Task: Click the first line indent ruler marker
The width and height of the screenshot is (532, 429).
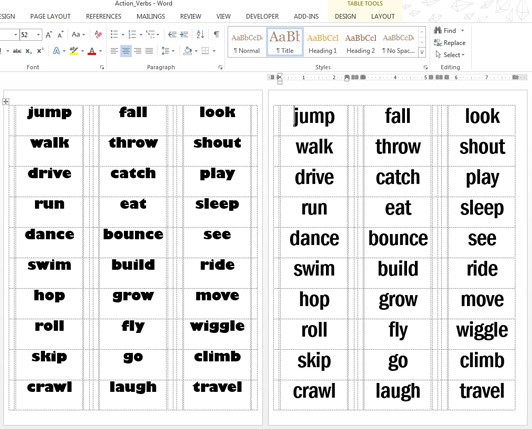Action: coord(280,76)
